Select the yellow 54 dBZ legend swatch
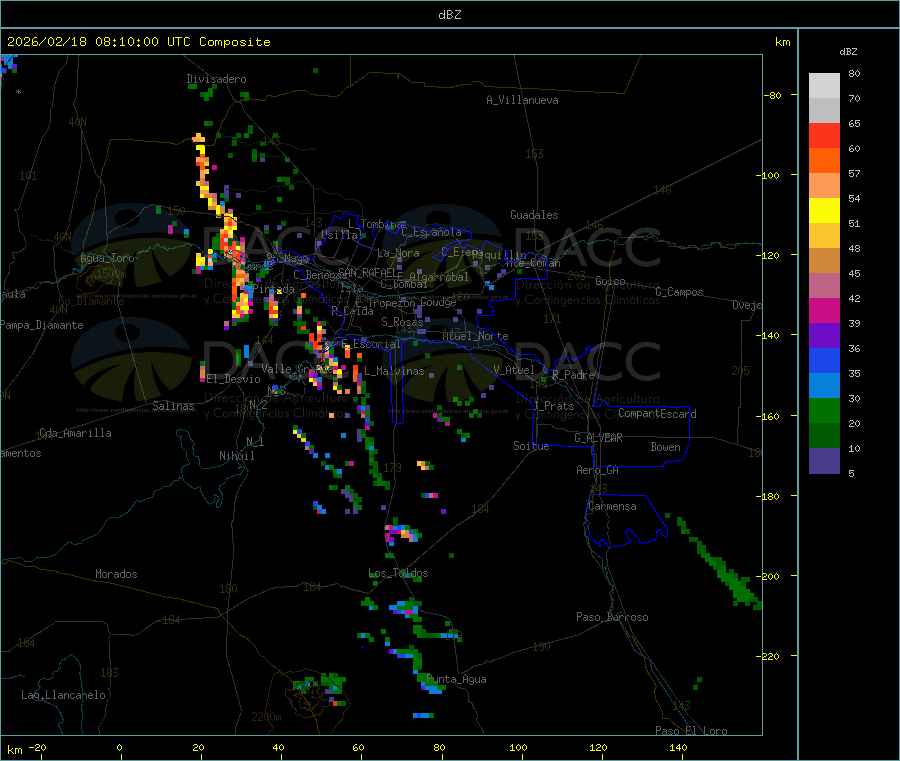Viewport: 900px width, 761px height. [824, 211]
